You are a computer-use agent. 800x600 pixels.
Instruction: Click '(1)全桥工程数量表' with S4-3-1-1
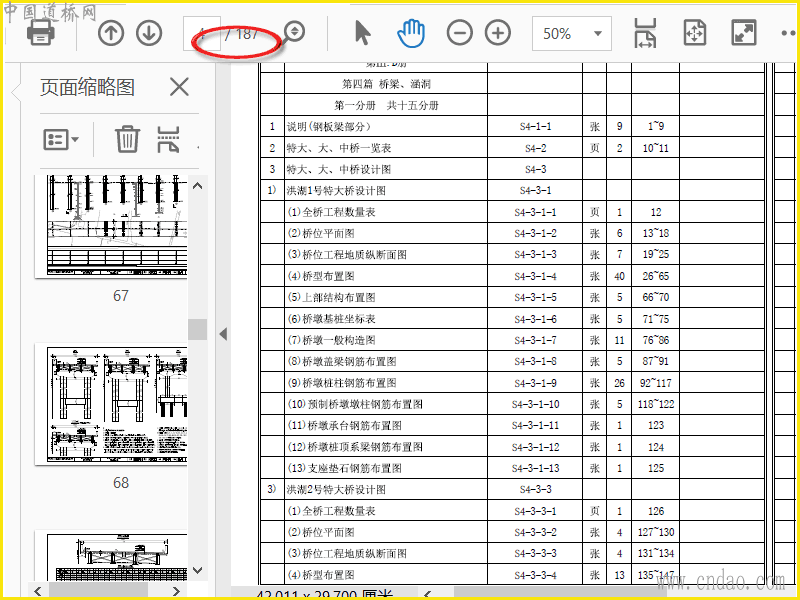[x=331, y=212]
